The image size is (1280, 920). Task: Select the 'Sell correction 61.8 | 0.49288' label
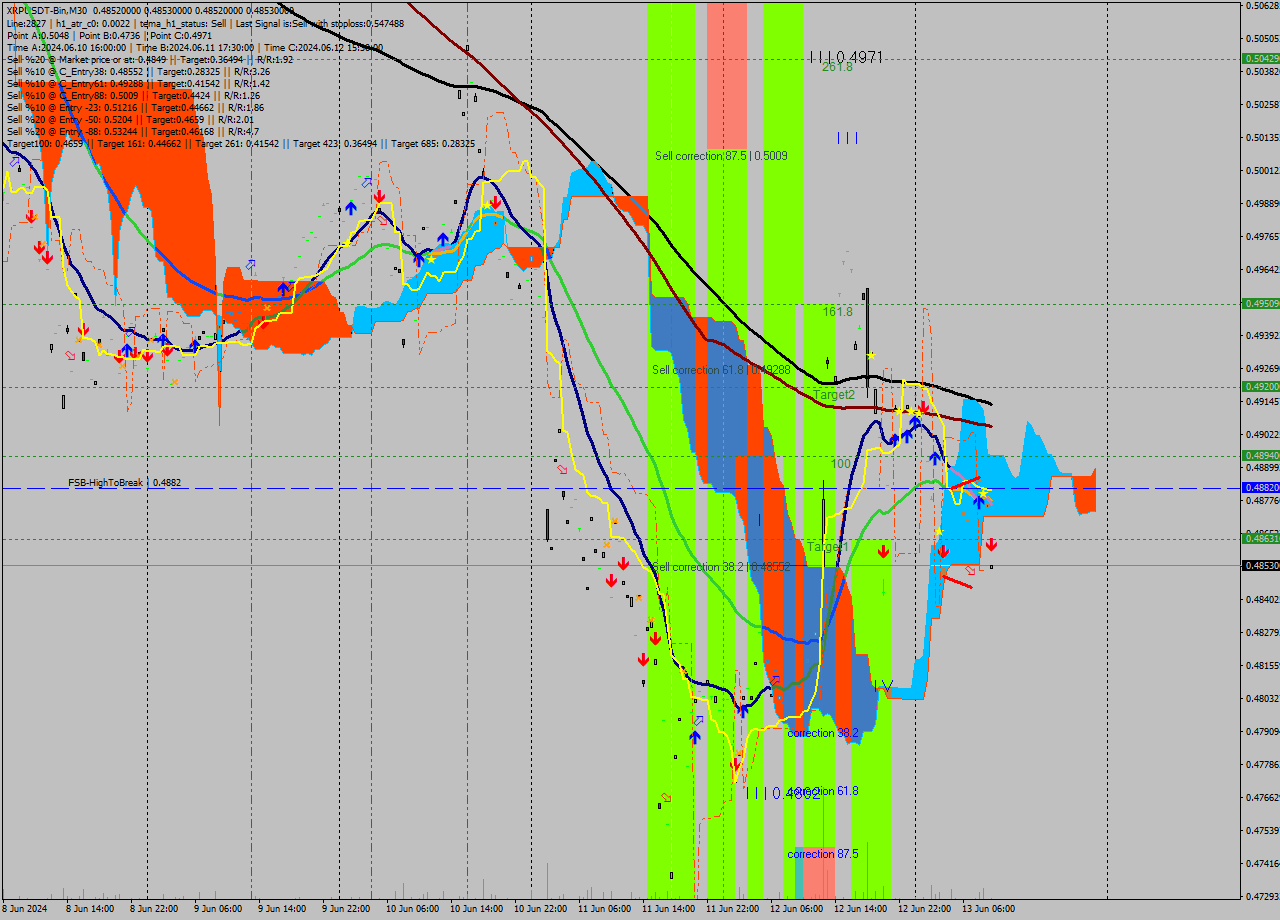[721, 370]
